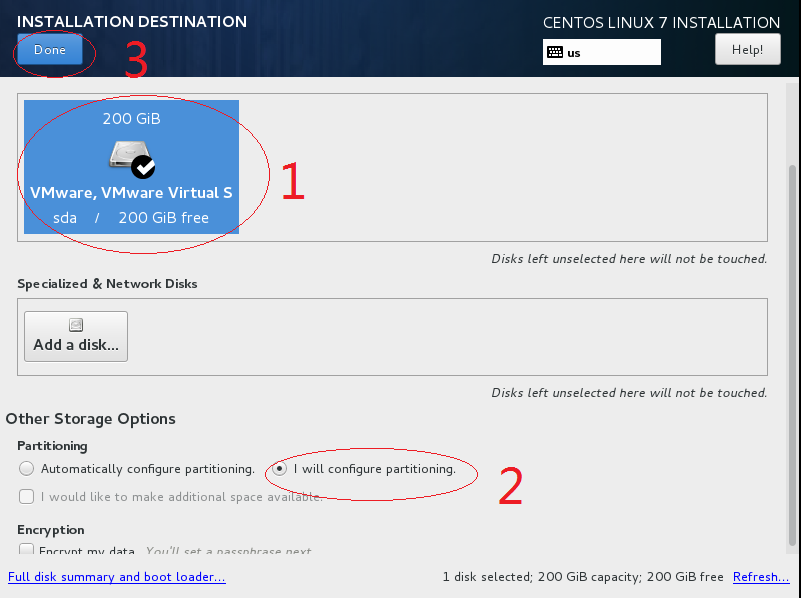Image resolution: width=801 pixels, height=598 pixels.
Task: Click the keyboard icon beside us
Action: pyautogui.click(x=555, y=52)
